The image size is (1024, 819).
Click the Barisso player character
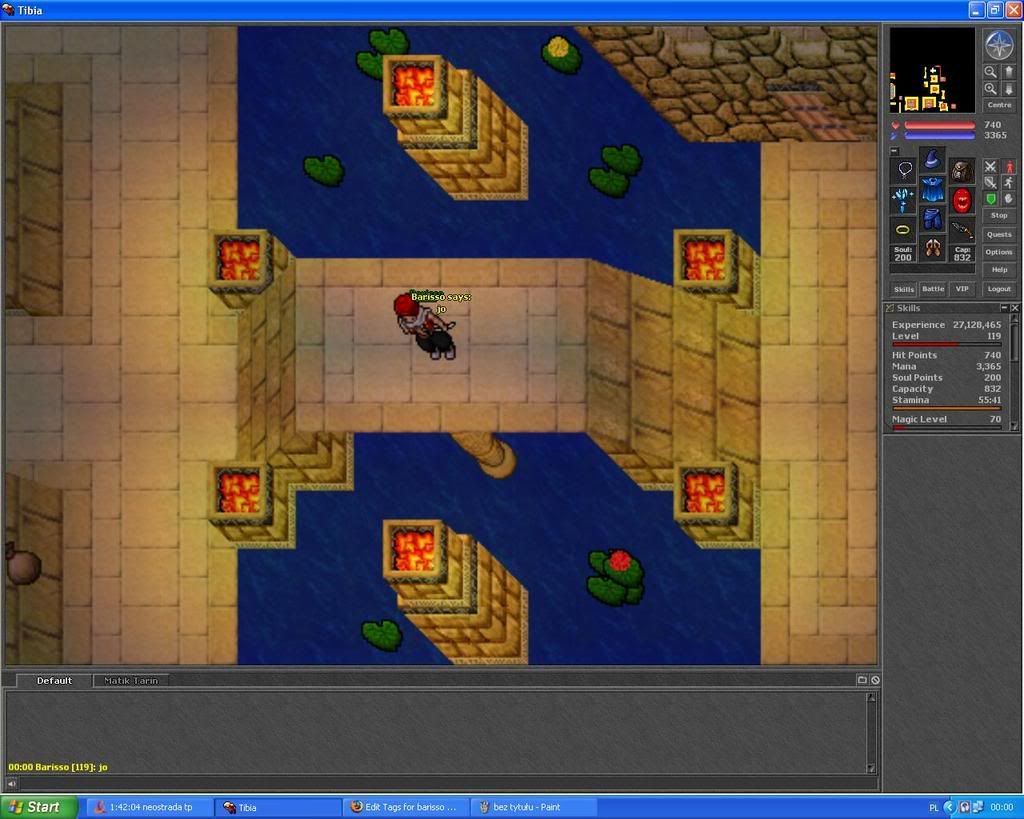pyautogui.click(x=426, y=326)
